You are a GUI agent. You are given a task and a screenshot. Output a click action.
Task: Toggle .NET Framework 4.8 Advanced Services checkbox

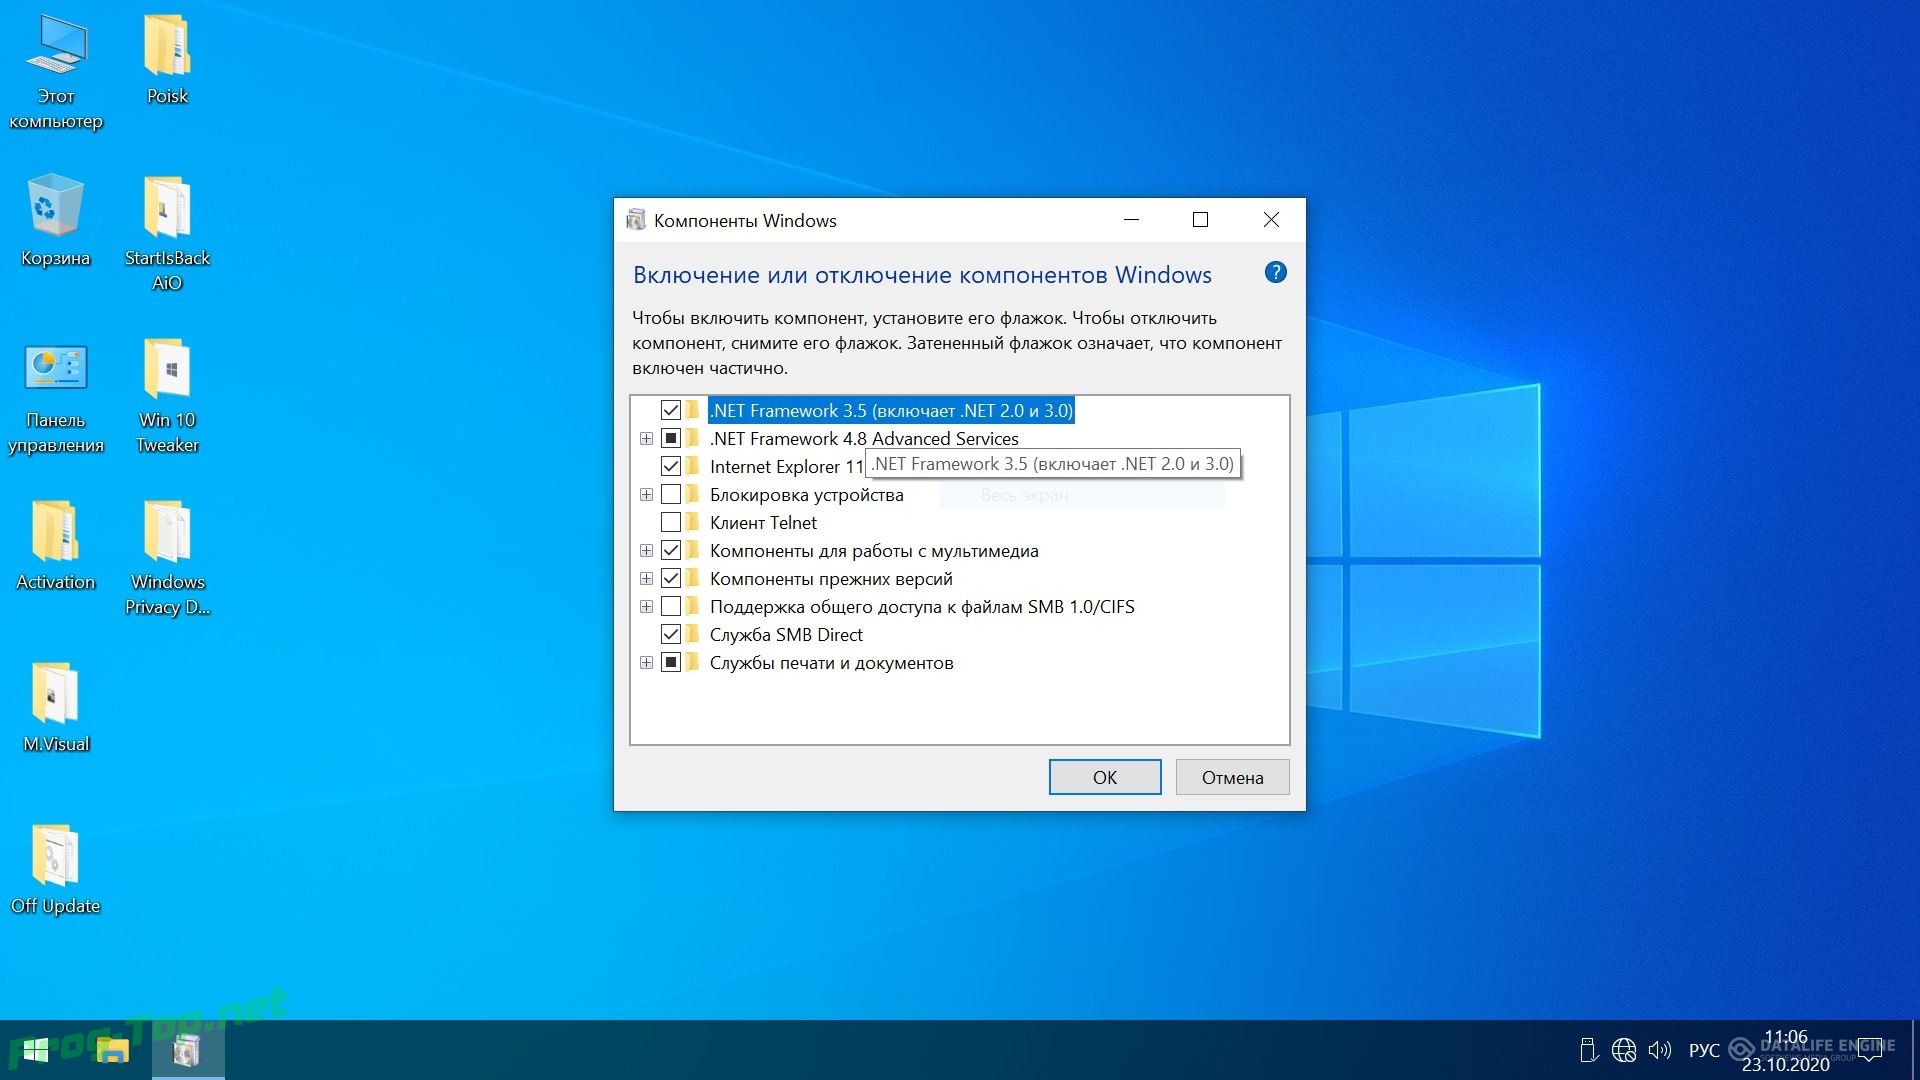pyautogui.click(x=671, y=438)
